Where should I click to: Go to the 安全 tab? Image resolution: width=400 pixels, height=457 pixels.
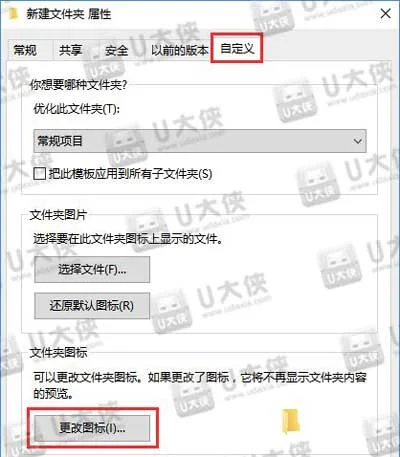click(x=116, y=50)
